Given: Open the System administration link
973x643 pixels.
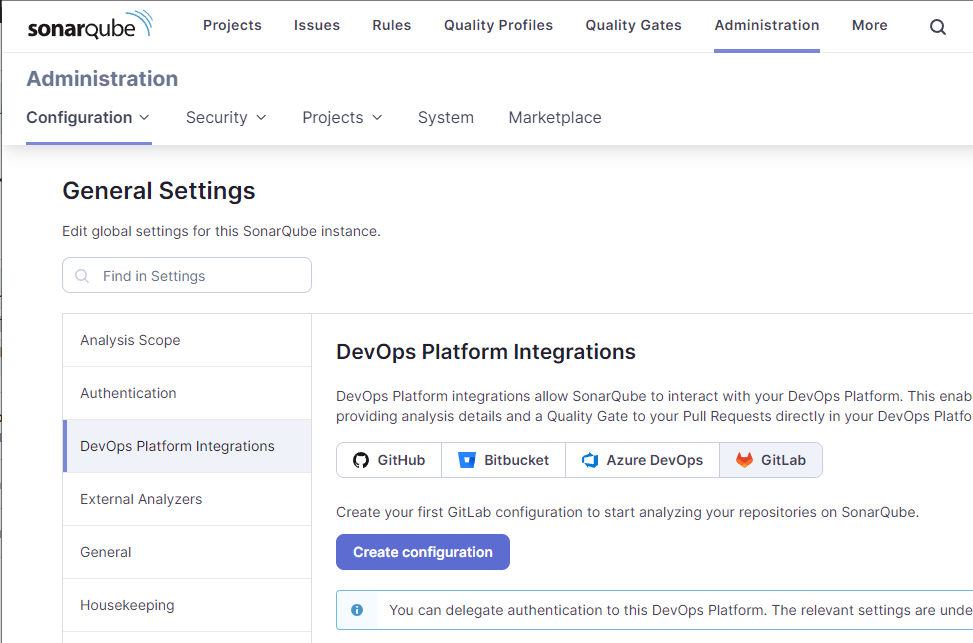Looking at the screenshot, I should click(x=446, y=118).
